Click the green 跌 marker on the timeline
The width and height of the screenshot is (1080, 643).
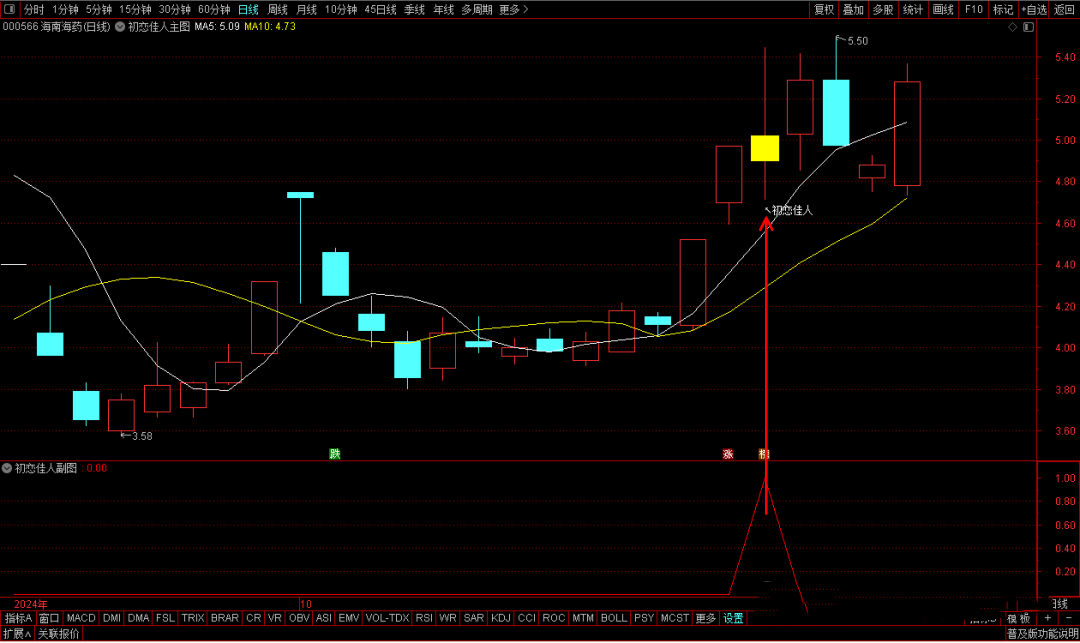pos(335,454)
